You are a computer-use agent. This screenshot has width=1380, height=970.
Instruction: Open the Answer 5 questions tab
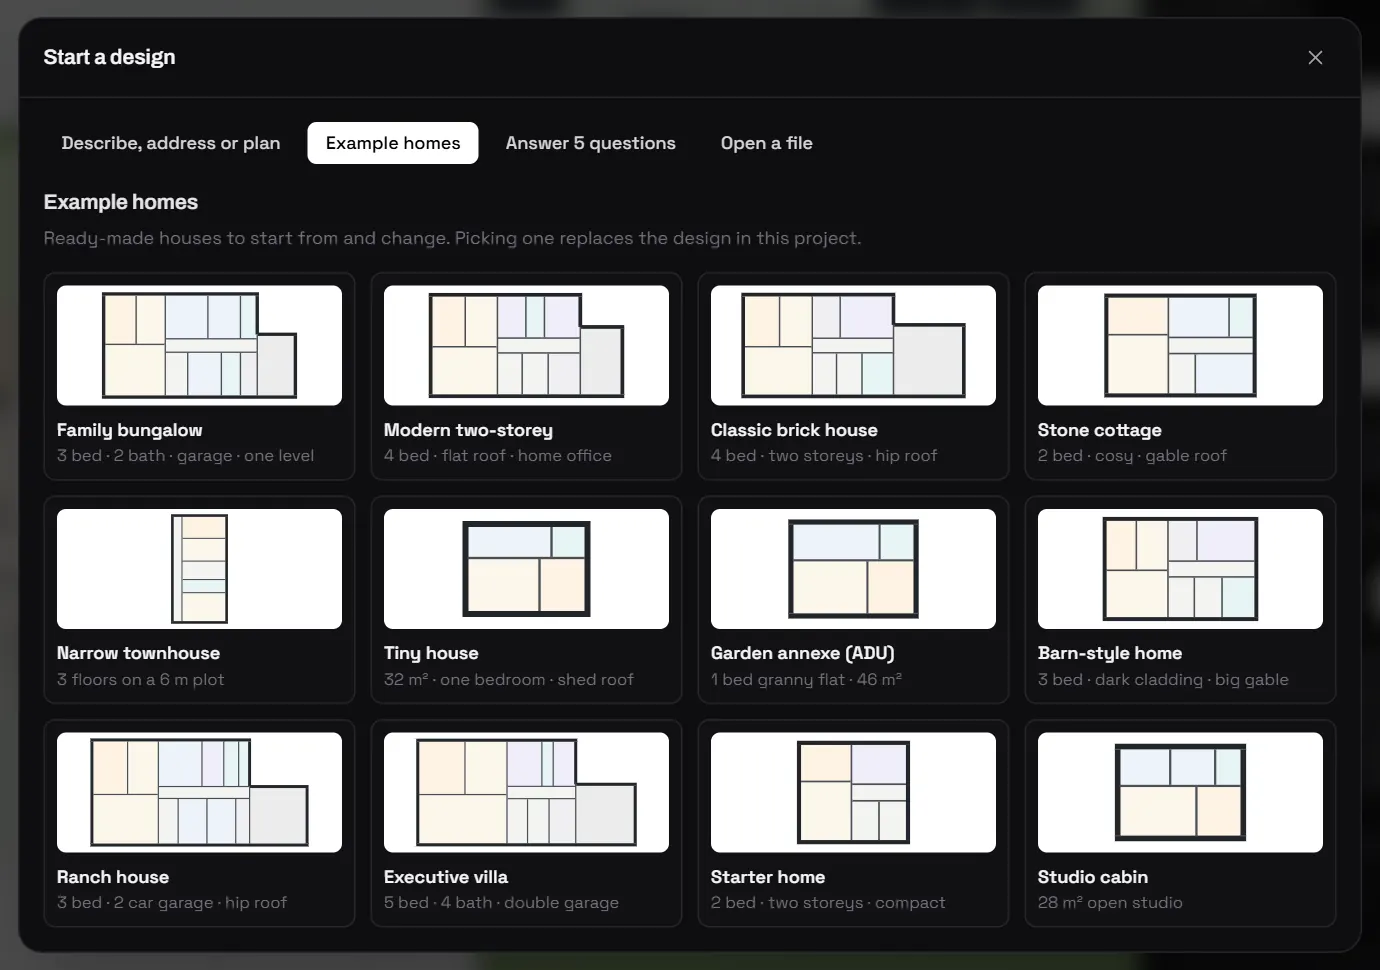tap(591, 143)
